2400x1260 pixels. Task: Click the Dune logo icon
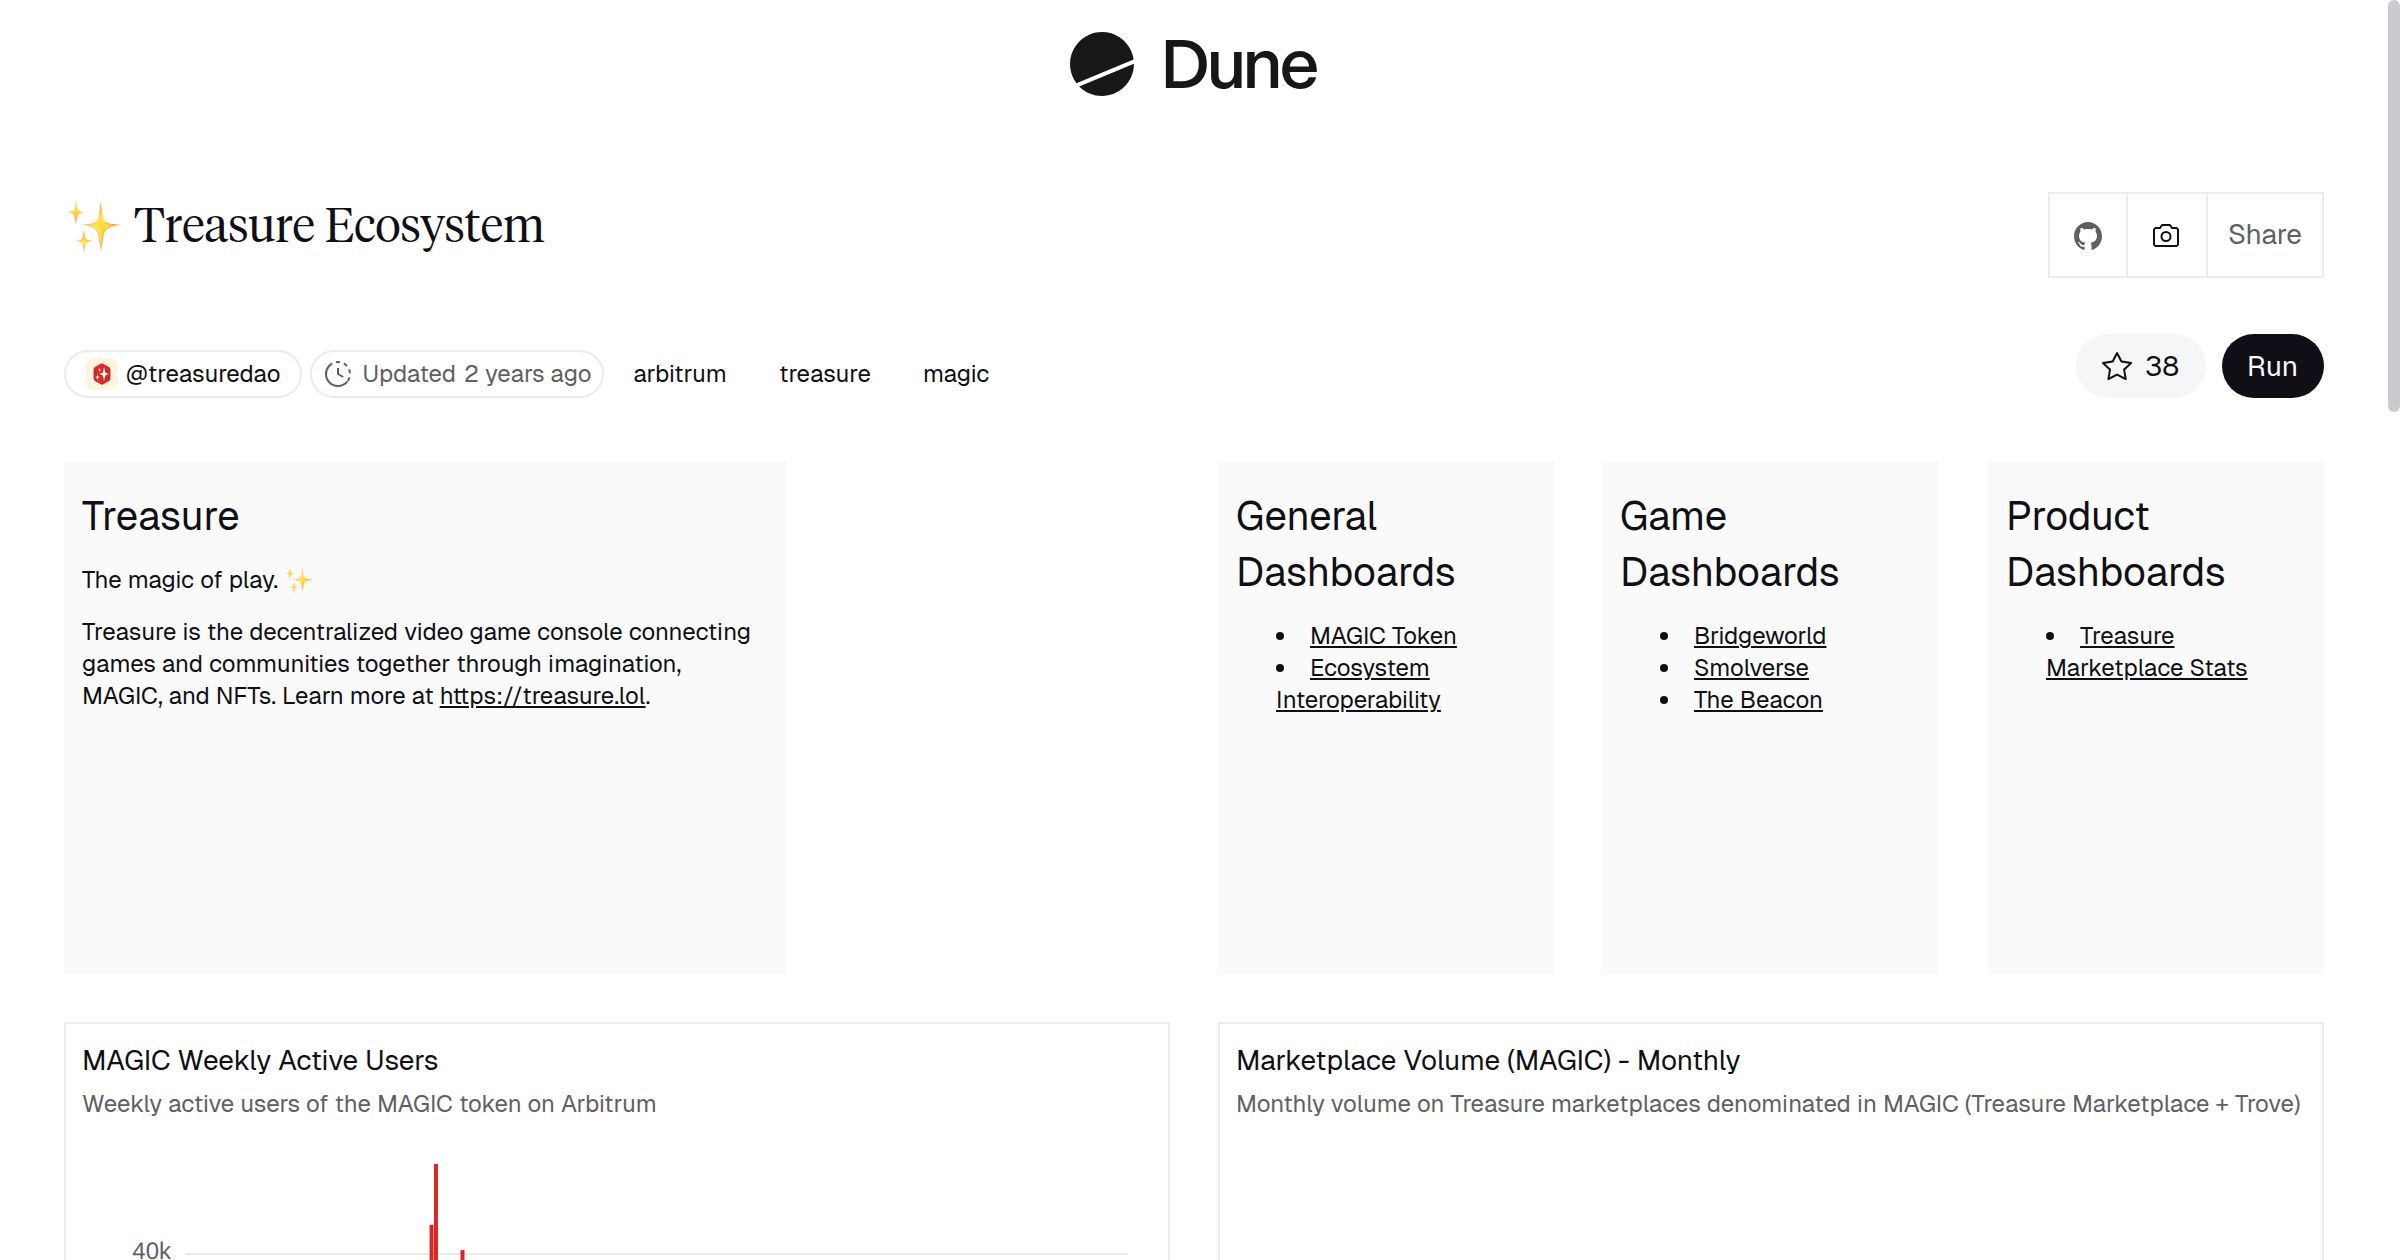[1101, 64]
